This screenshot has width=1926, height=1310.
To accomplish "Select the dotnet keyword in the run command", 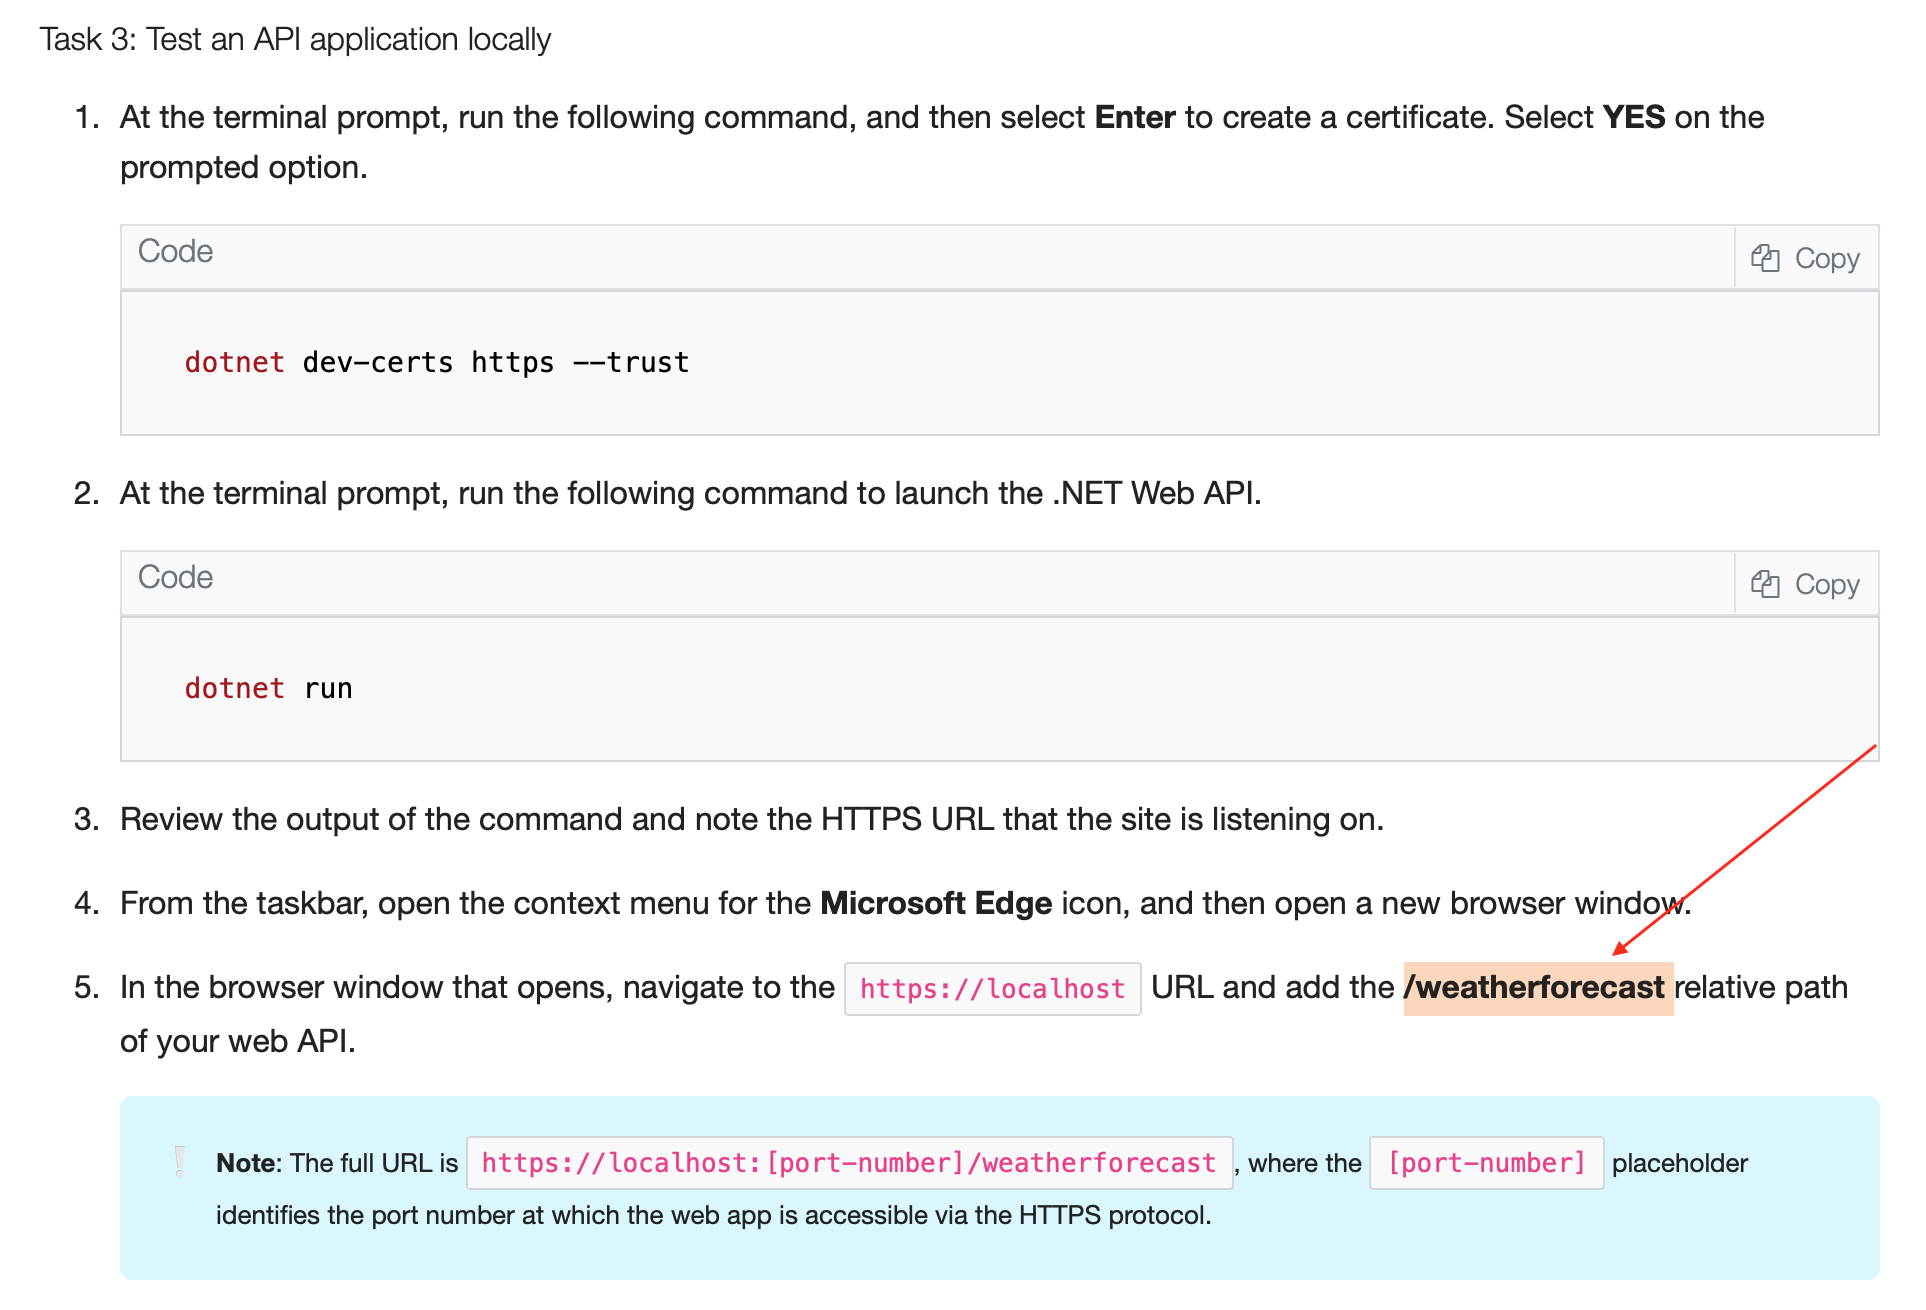I will coord(233,688).
